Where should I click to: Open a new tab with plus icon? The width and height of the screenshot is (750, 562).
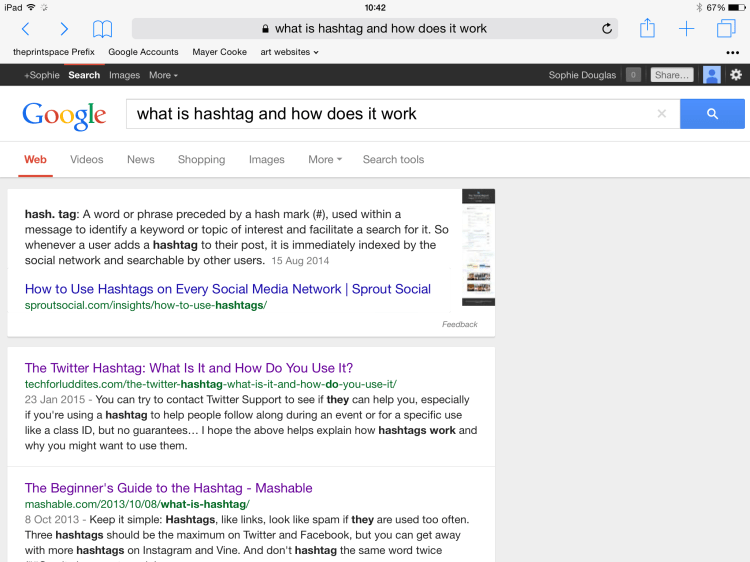686,29
